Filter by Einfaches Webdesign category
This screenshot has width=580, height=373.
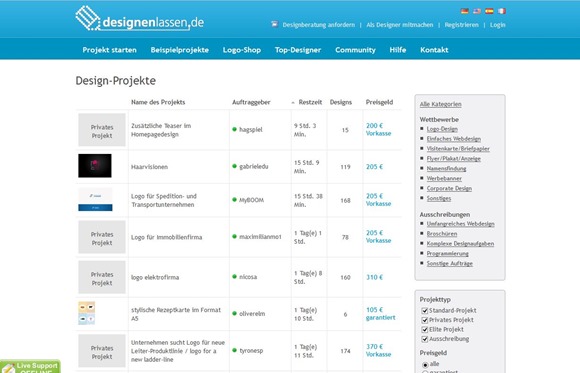pyautogui.click(x=453, y=139)
